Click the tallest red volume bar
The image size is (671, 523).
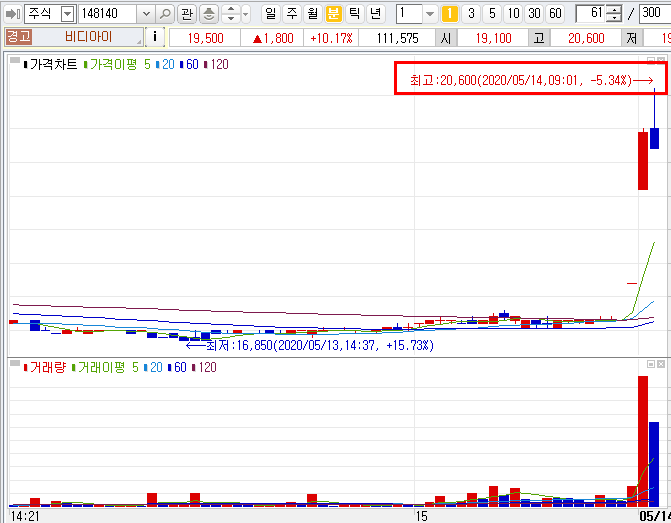[643, 442]
